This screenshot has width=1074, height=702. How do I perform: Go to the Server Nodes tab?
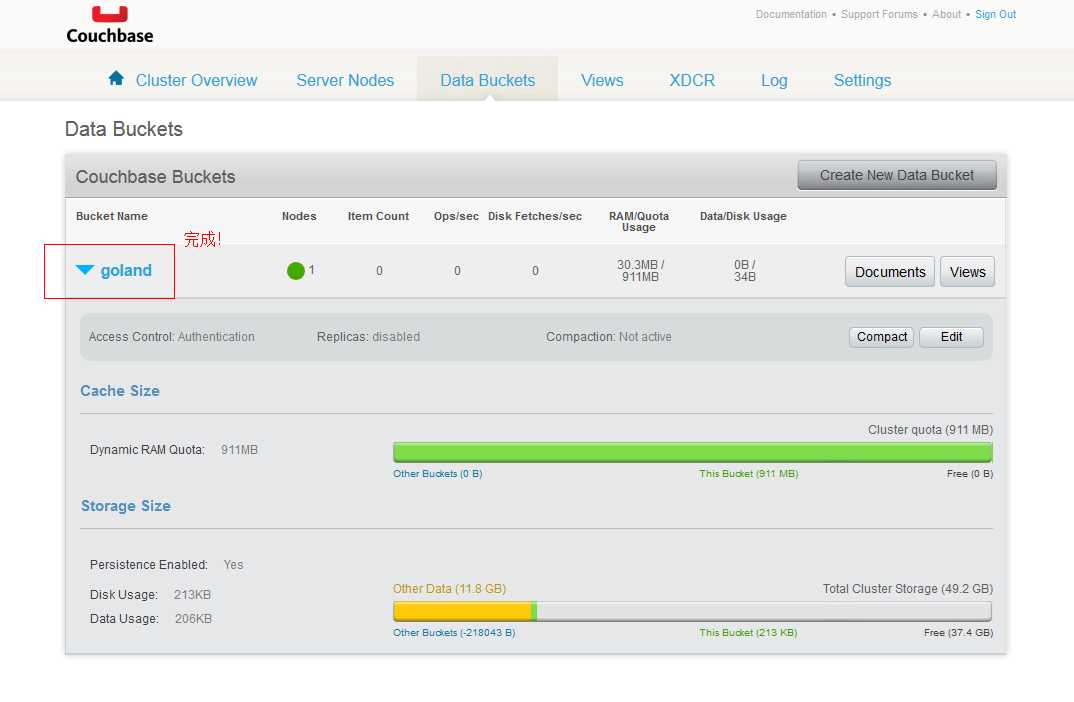coord(345,80)
